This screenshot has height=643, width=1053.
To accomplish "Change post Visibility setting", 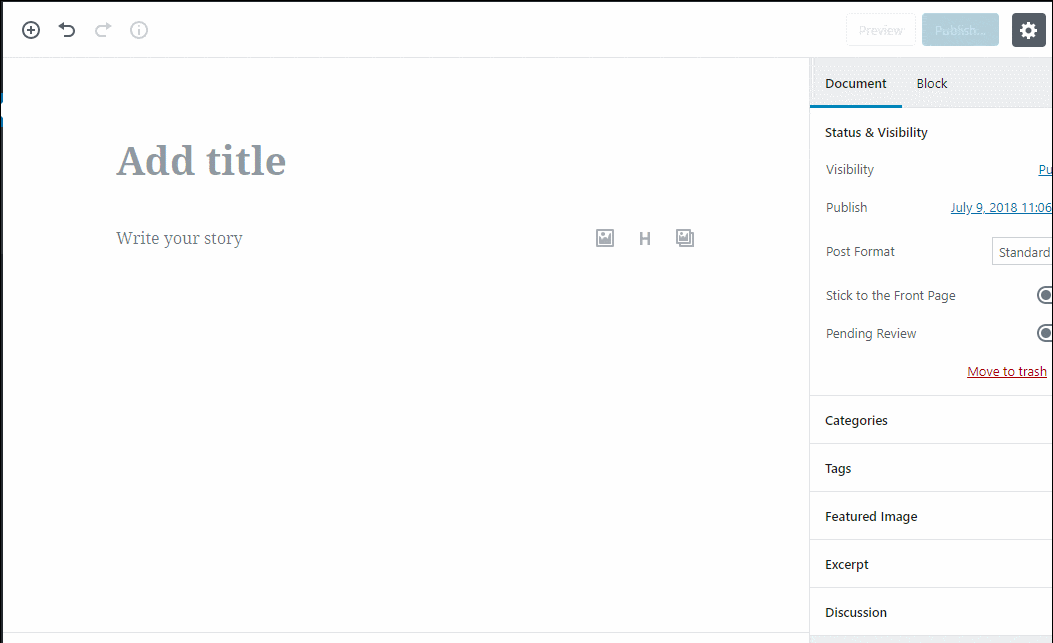I will 1044,169.
